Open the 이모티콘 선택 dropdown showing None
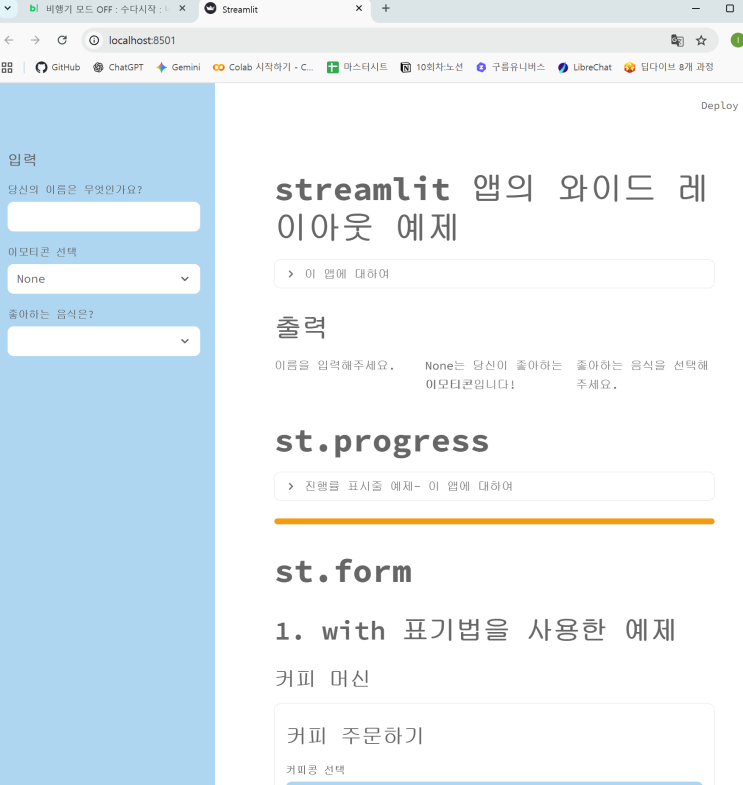Screen dimensions: 743x785 coord(104,279)
